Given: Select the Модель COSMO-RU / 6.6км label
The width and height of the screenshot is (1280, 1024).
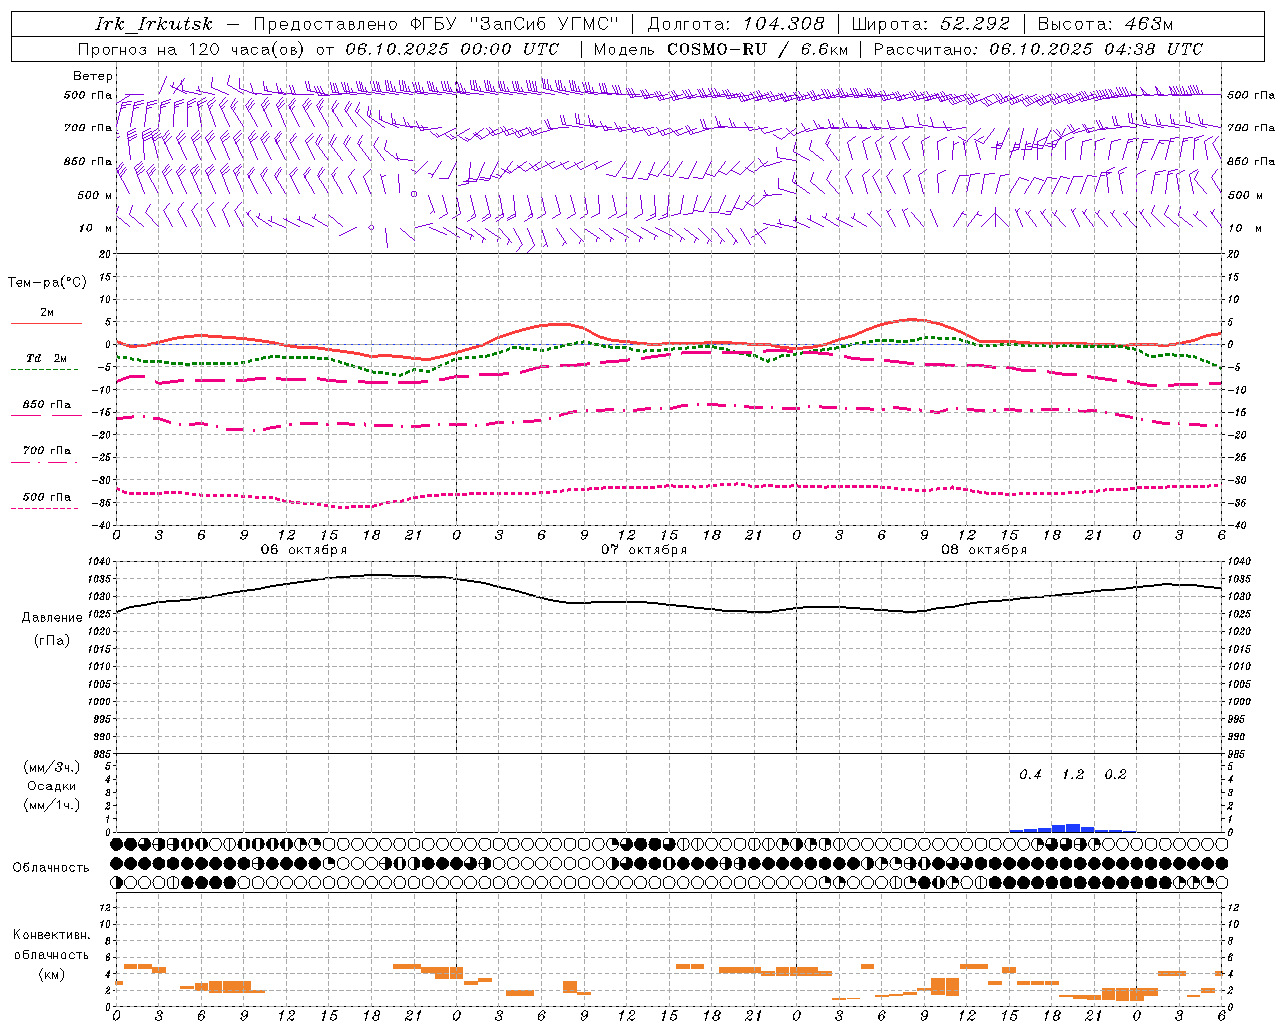Looking at the screenshot, I should click(720, 49).
